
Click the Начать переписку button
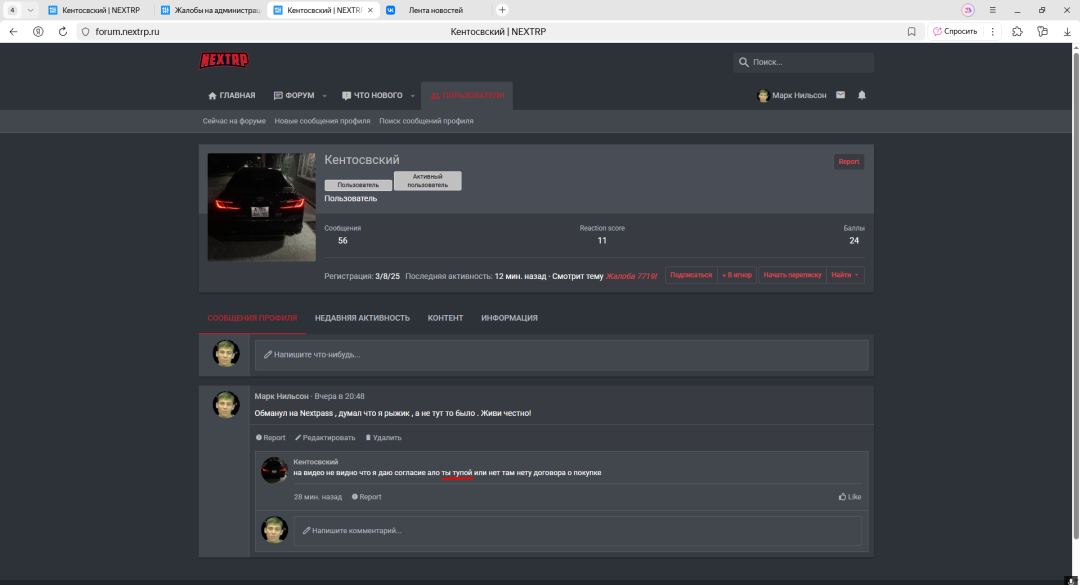791,275
